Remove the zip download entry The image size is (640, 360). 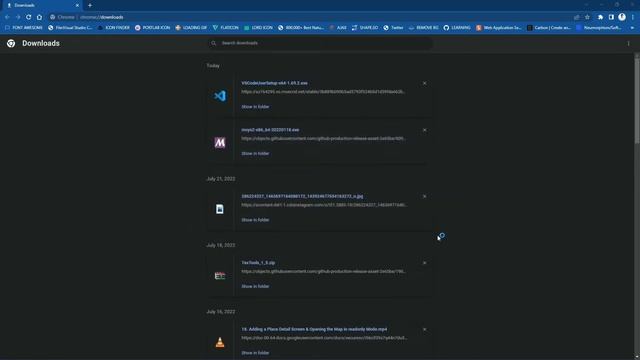424,263
